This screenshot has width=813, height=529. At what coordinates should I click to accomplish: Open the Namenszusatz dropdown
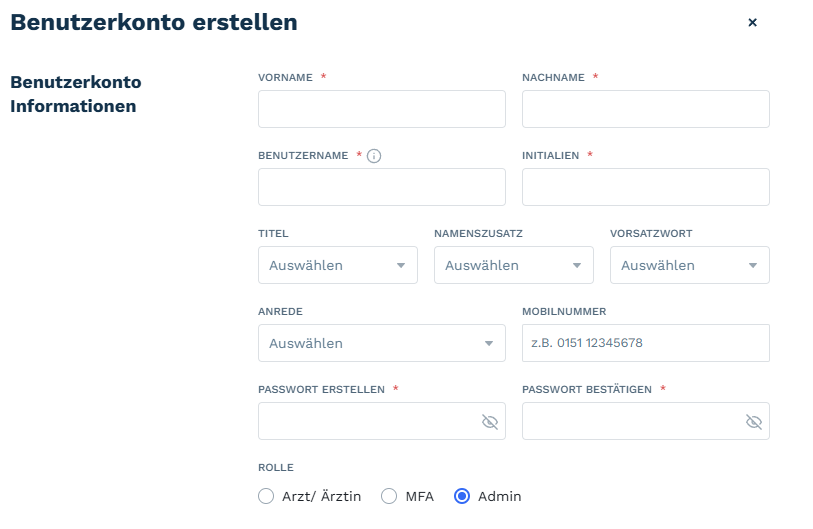[514, 265]
